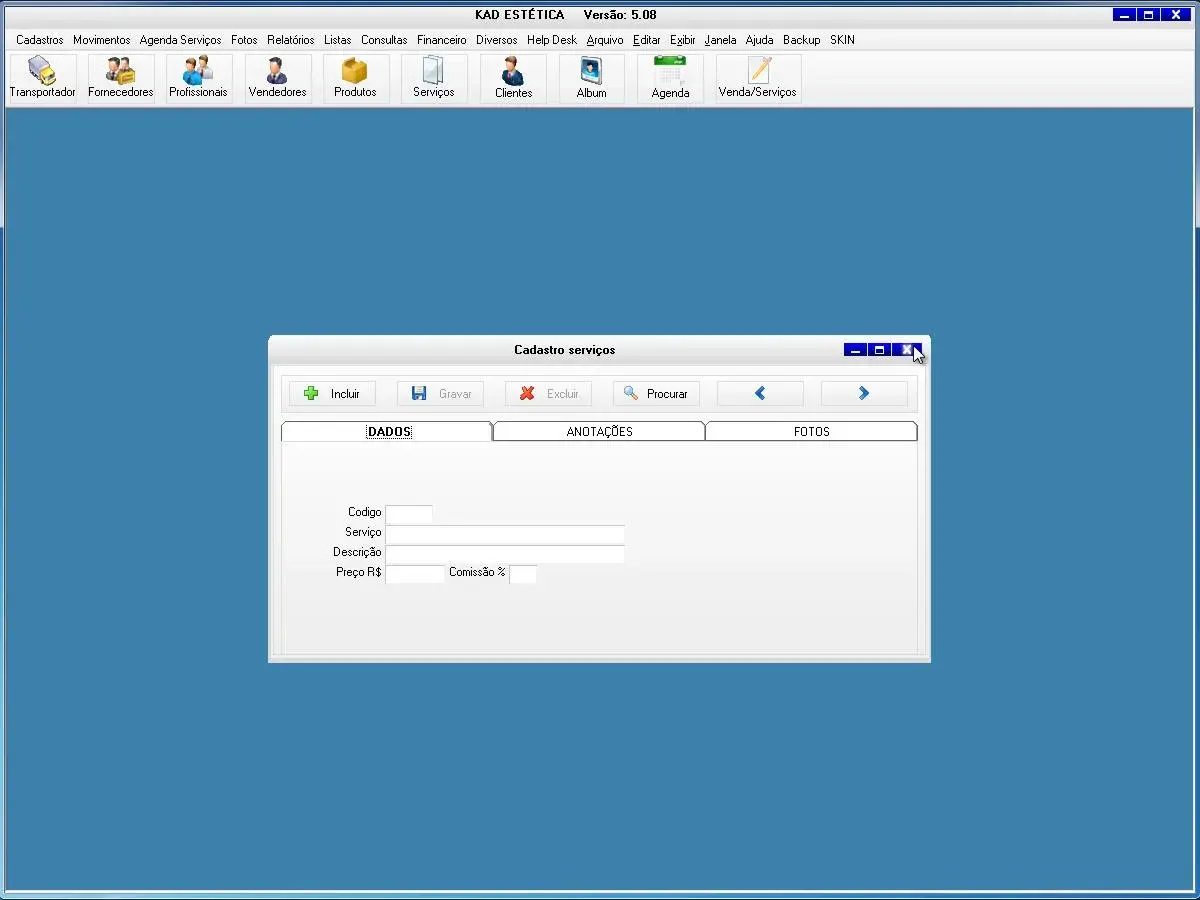Open the Relatórios menu
The image size is (1200, 900).
pos(290,40)
